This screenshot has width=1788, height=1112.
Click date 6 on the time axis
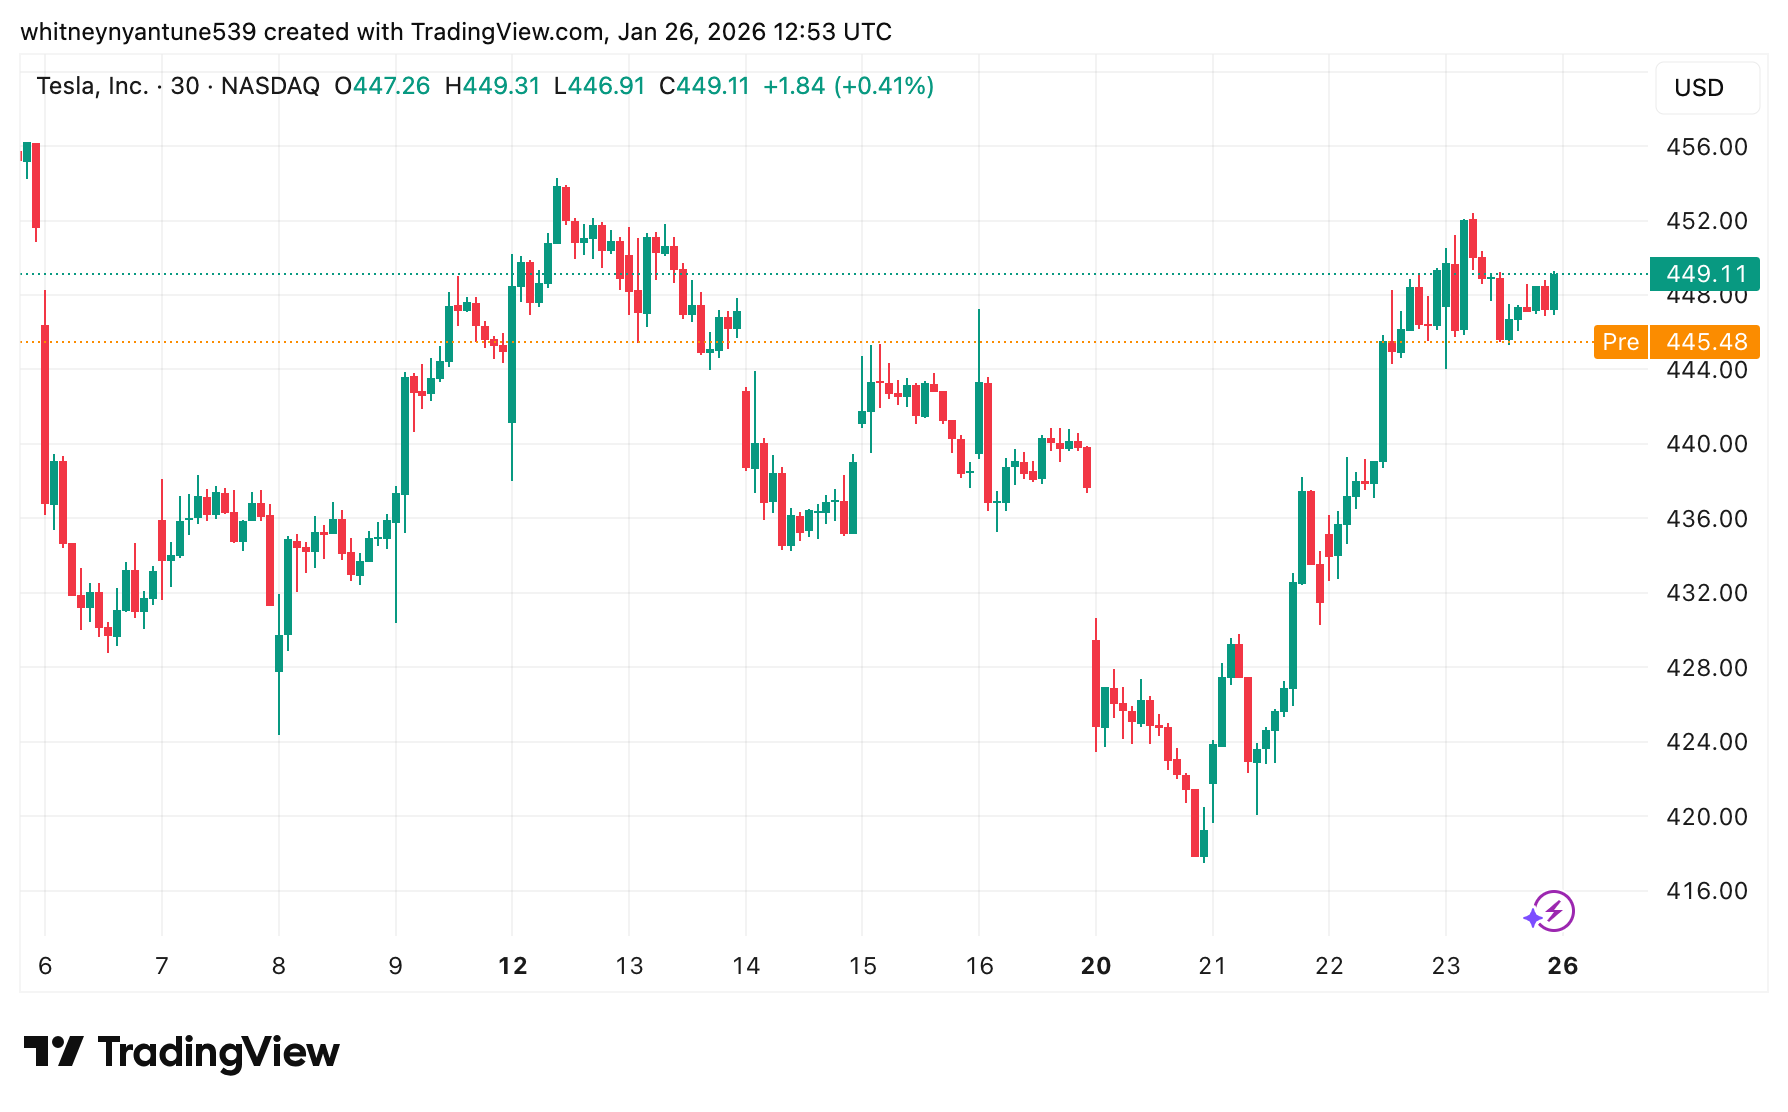click(45, 966)
